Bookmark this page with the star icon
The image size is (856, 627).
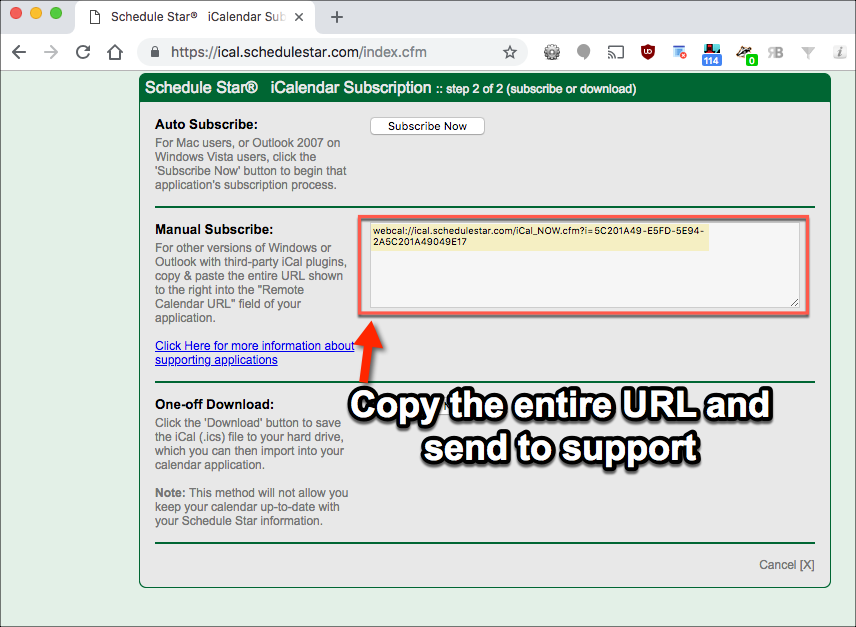click(x=510, y=52)
